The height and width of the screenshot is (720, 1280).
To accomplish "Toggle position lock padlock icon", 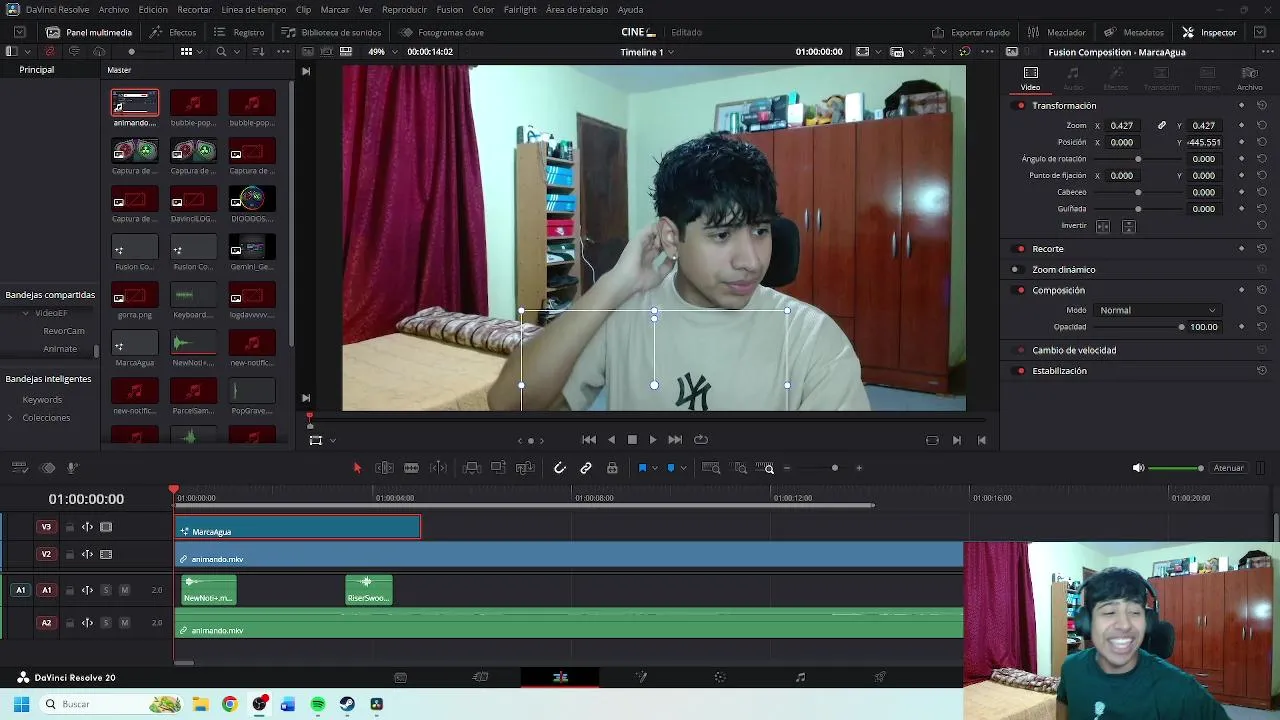I will [x=612, y=468].
